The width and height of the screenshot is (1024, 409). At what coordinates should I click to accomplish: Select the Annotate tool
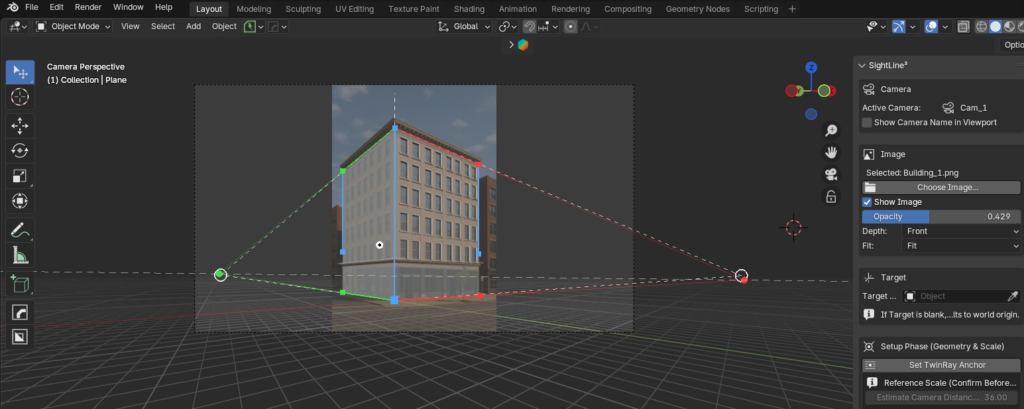click(x=20, y=230)
